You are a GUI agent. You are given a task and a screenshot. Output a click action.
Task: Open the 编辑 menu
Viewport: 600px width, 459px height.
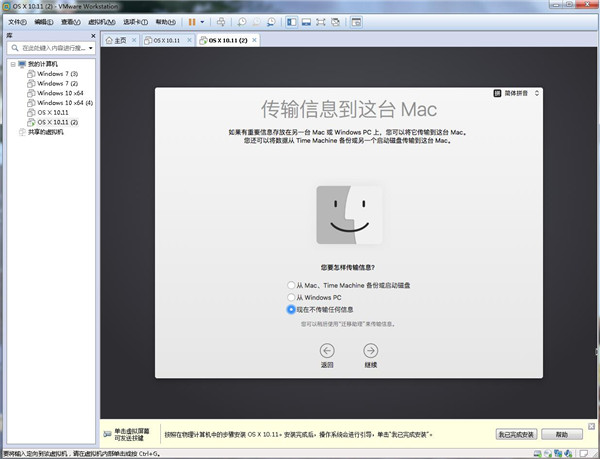pos(44,22)
